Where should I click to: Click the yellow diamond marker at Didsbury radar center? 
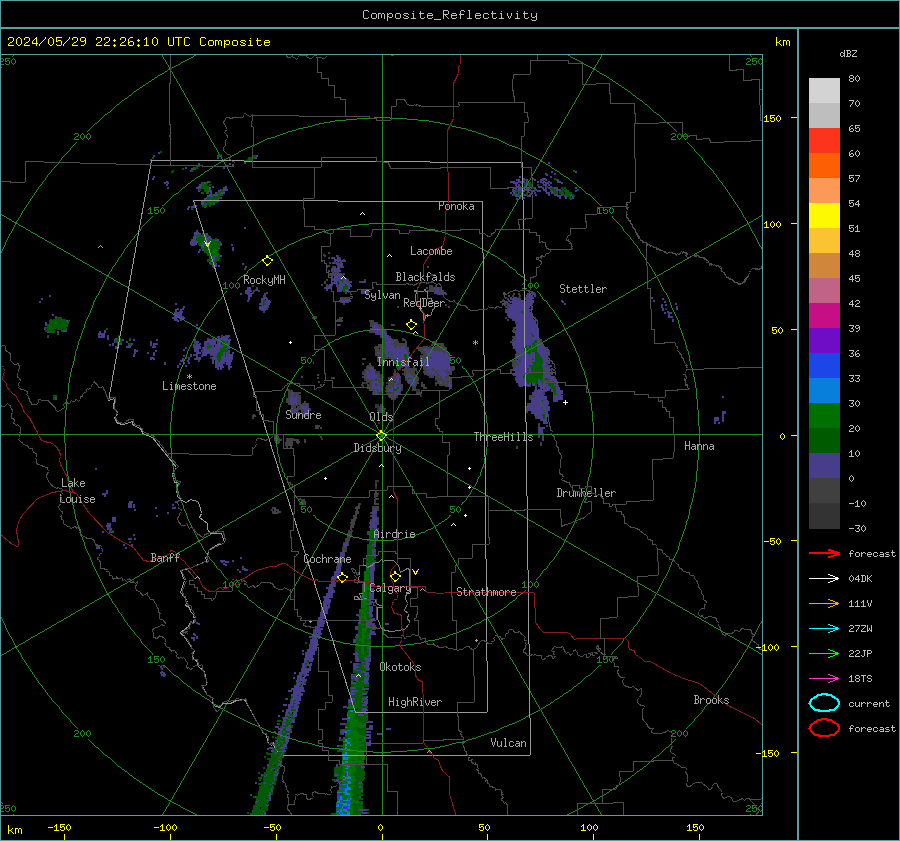click(x=382, y=436)
